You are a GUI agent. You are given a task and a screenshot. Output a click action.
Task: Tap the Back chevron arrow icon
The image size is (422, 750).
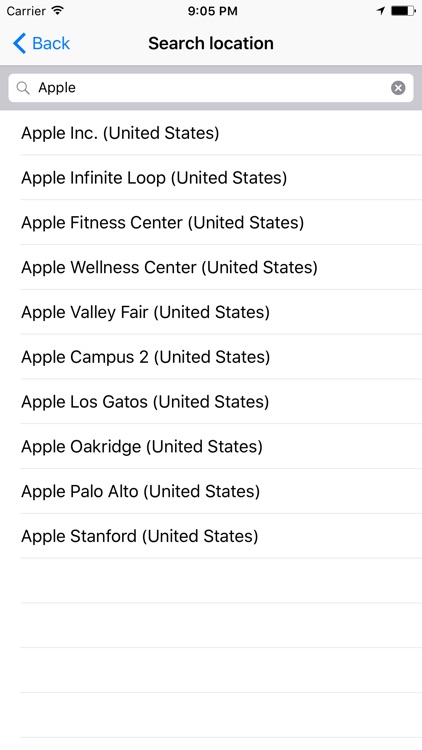click(19, 43)
